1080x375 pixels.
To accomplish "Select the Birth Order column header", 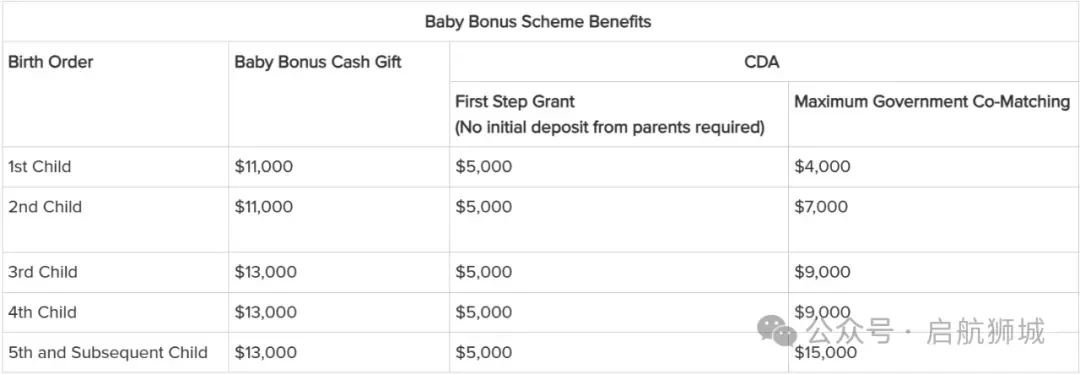I will click(51, 62).
